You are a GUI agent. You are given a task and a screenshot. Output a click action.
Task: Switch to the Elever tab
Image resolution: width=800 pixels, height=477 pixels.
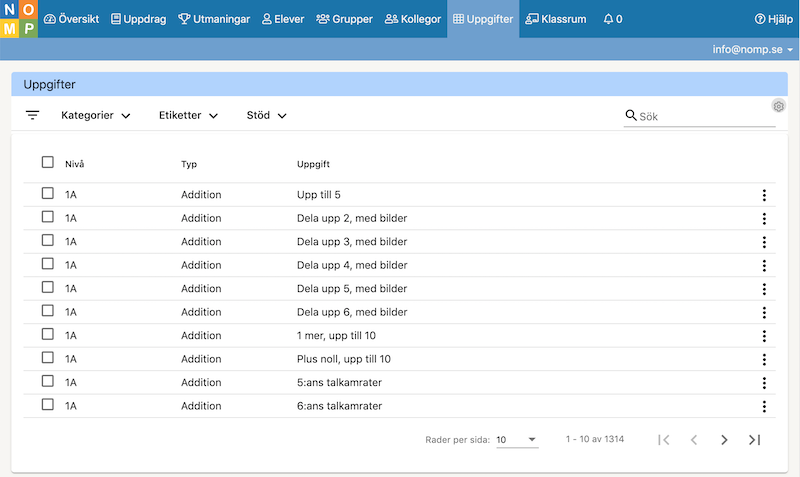coord(283,19)
